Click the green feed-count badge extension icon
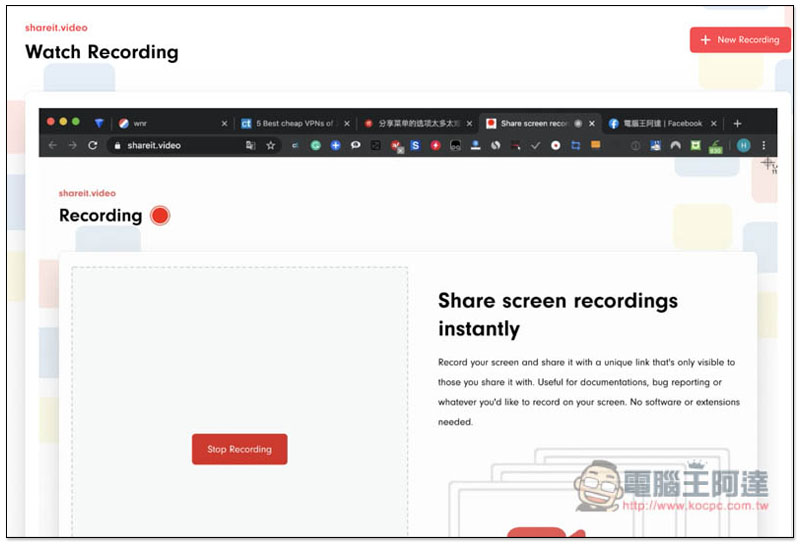The width and height of the screenshot is (800, 544). point(716,146)
